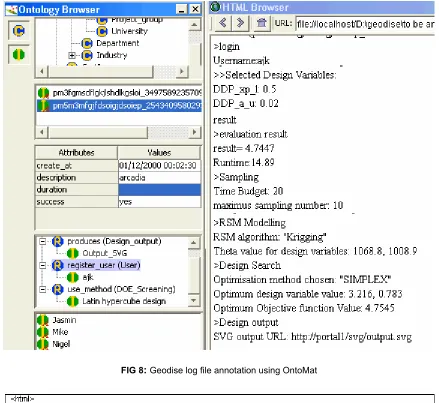This screenshot has height=403, width=439.
Task: Select the University tree item
Action: point(129,31)
